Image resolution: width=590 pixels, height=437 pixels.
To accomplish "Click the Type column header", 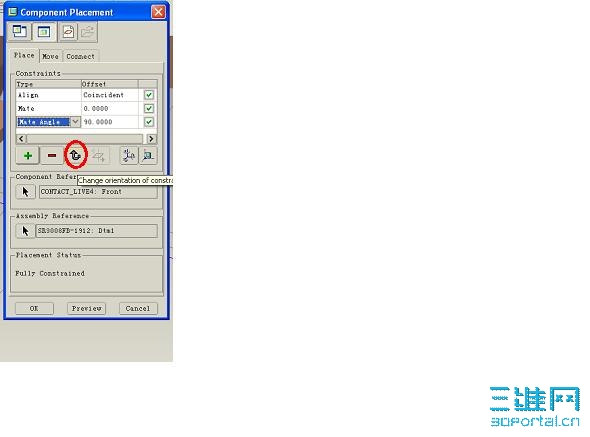I will click(49, 84).
